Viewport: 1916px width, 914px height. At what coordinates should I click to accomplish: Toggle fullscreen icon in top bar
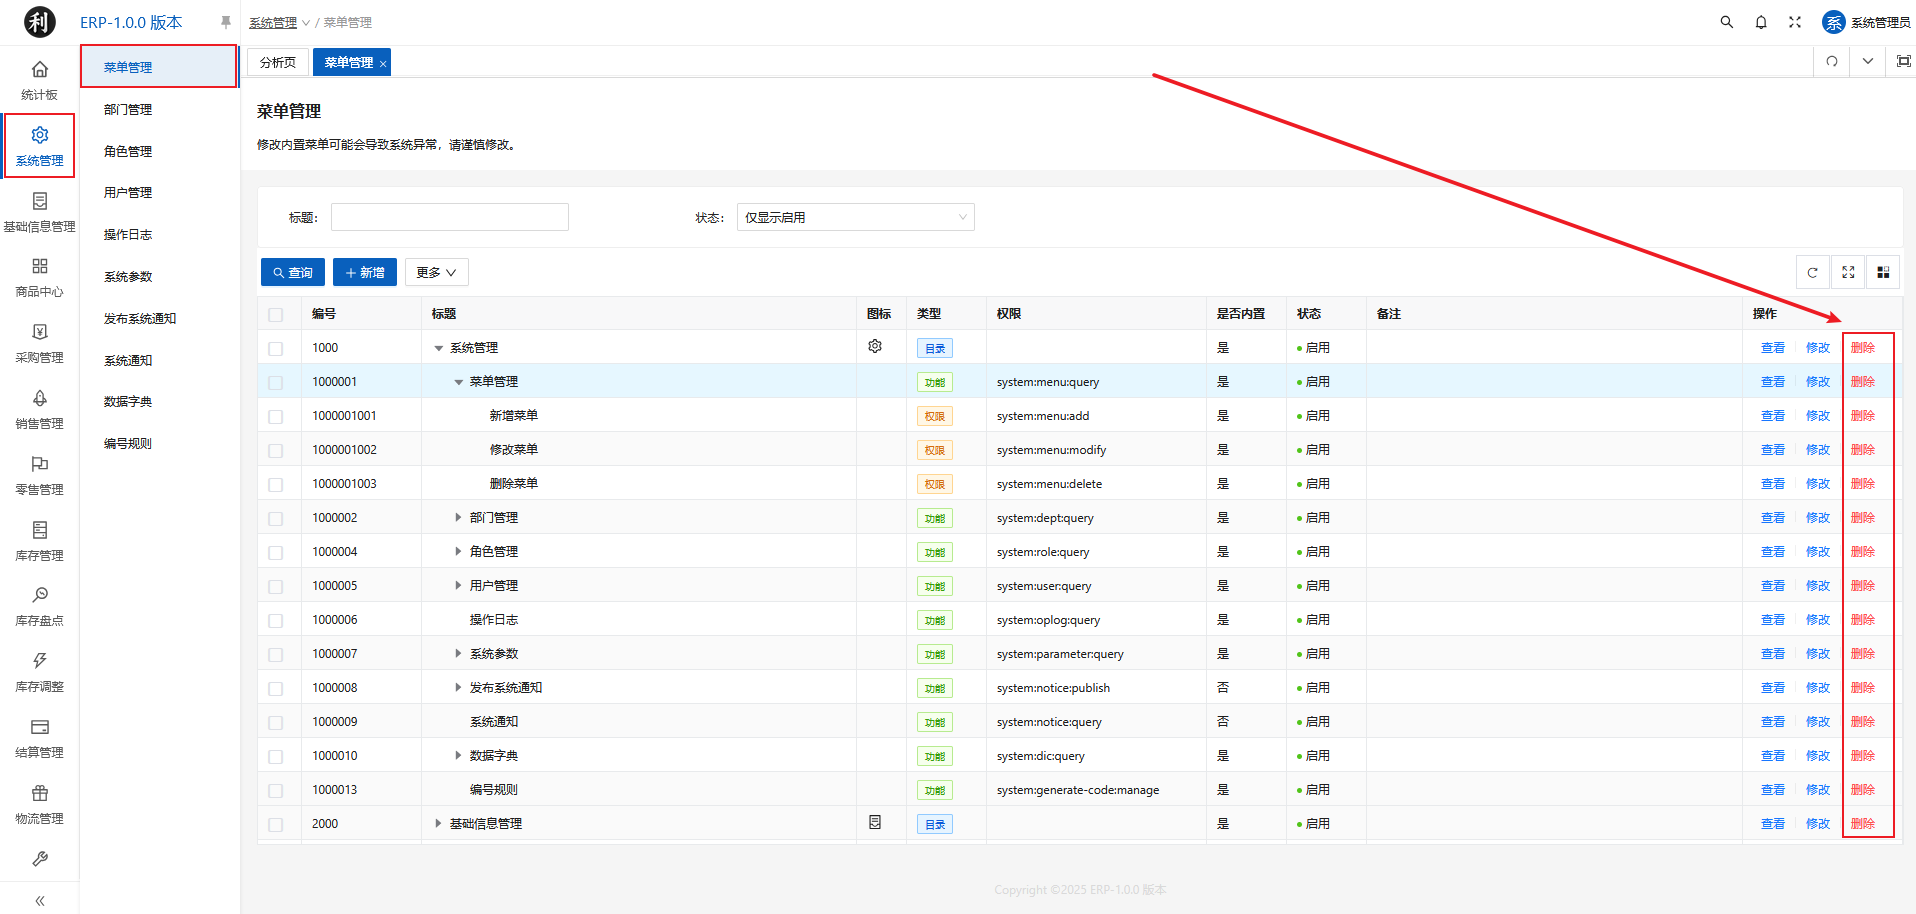pos(1795,22)
